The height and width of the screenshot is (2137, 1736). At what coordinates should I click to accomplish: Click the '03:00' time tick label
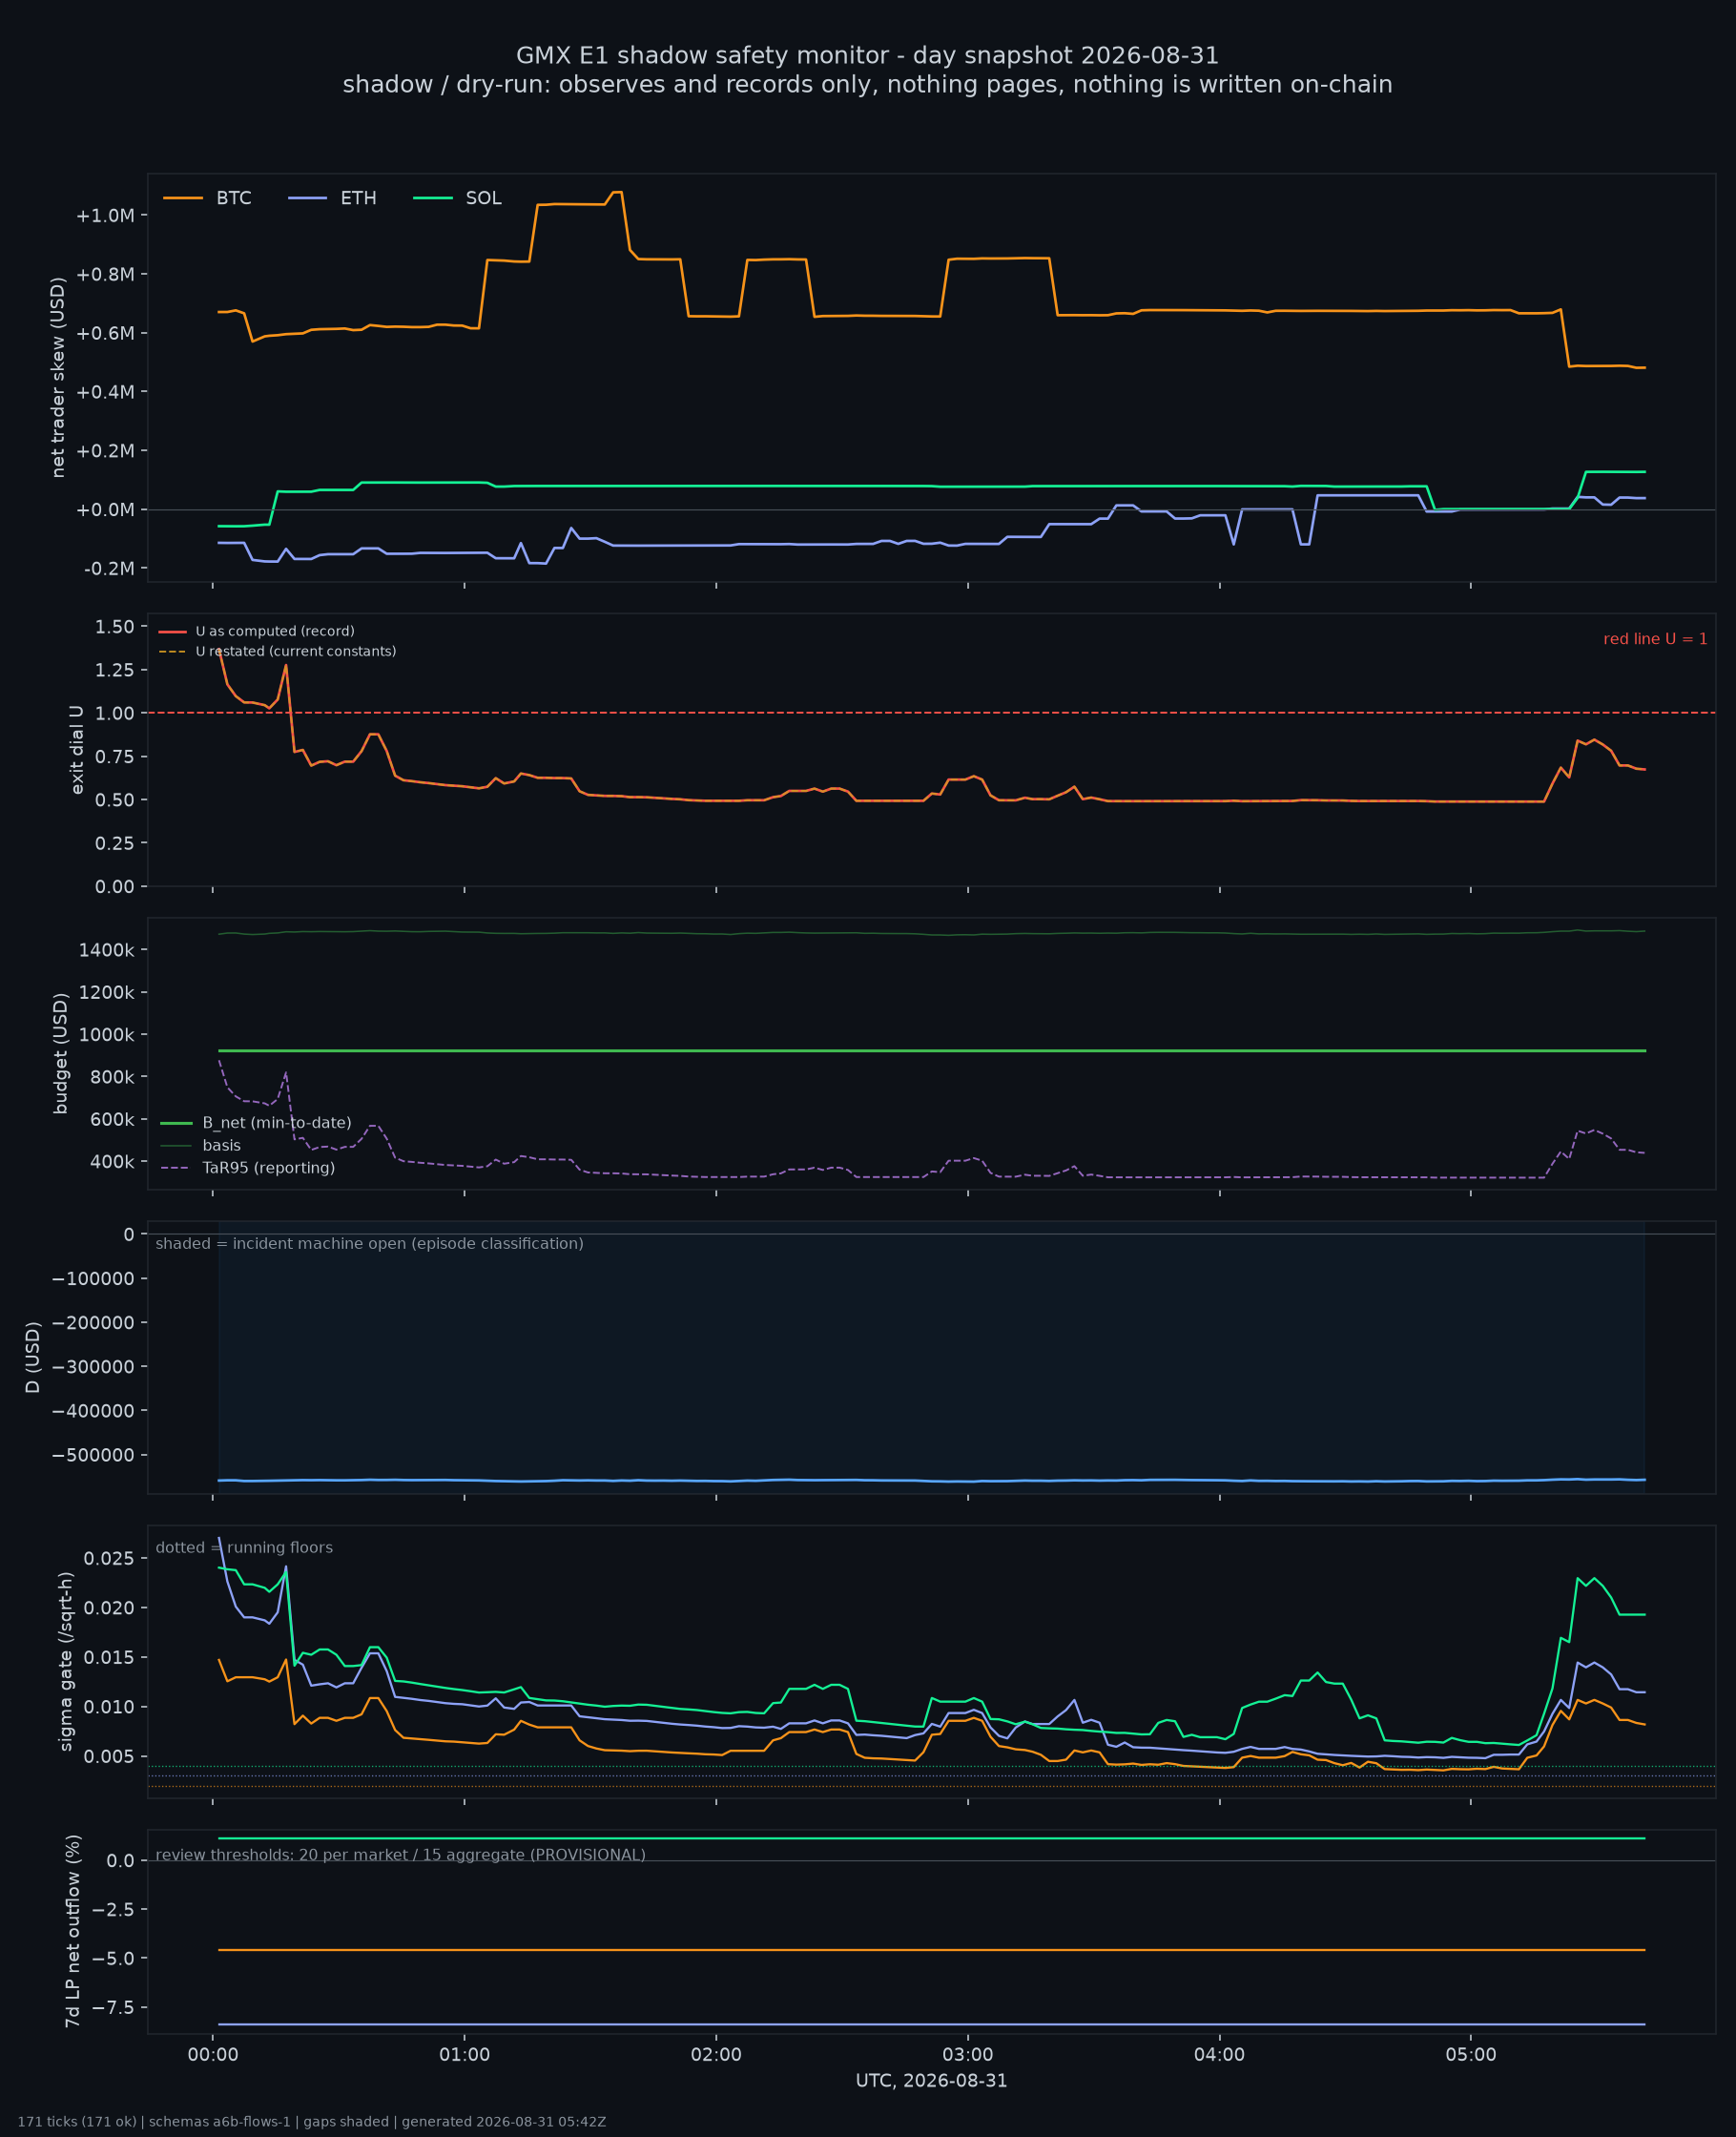pyautogui.click(x=968, y=2055)
